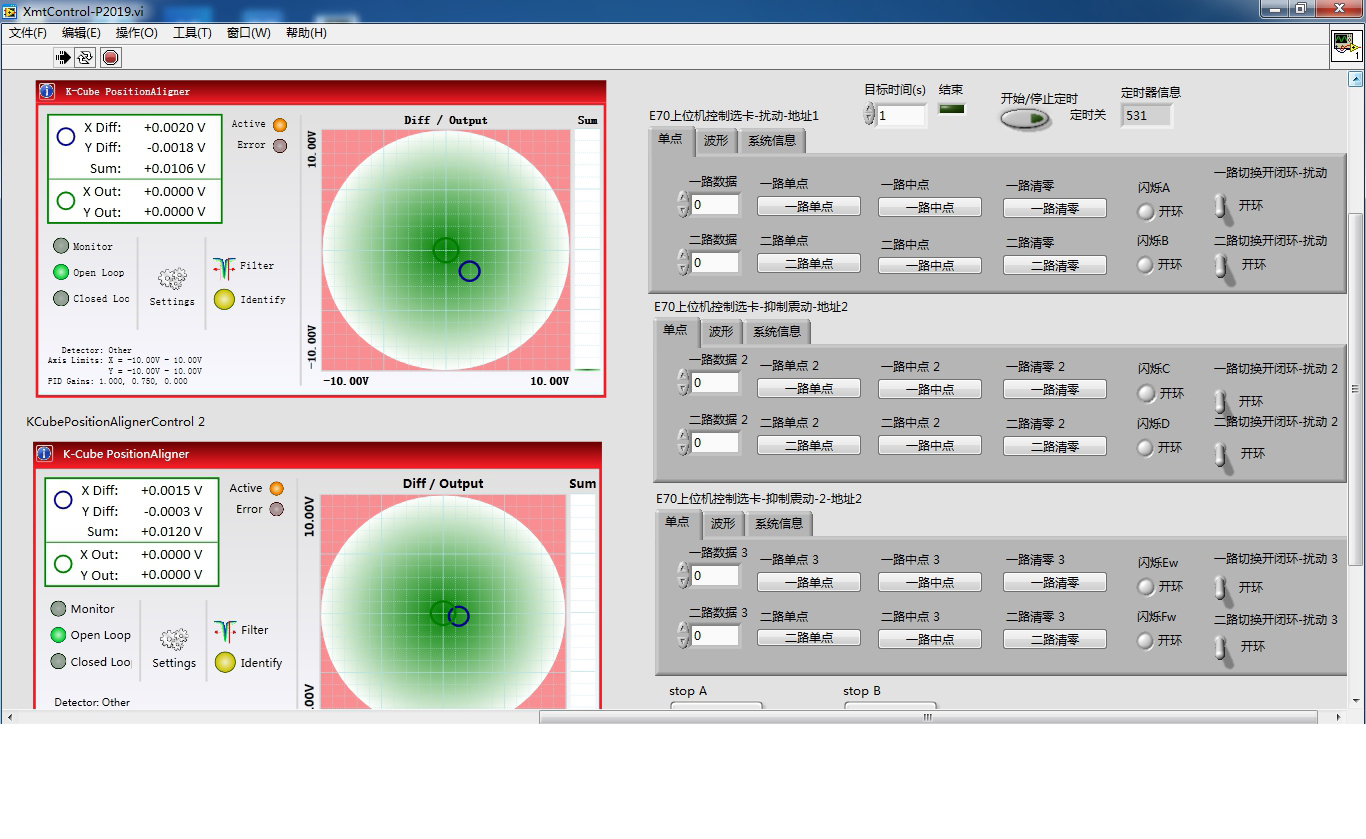Viewport: 1366px width, 839px height.
Task: Click the 定时器信息 field showing 531
Action: tap(1146, 115)
